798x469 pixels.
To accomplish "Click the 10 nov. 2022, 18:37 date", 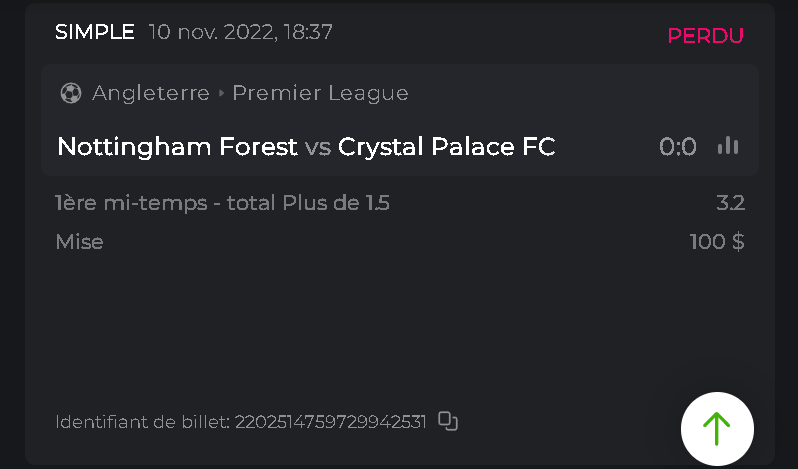I will tap(240, 32).
